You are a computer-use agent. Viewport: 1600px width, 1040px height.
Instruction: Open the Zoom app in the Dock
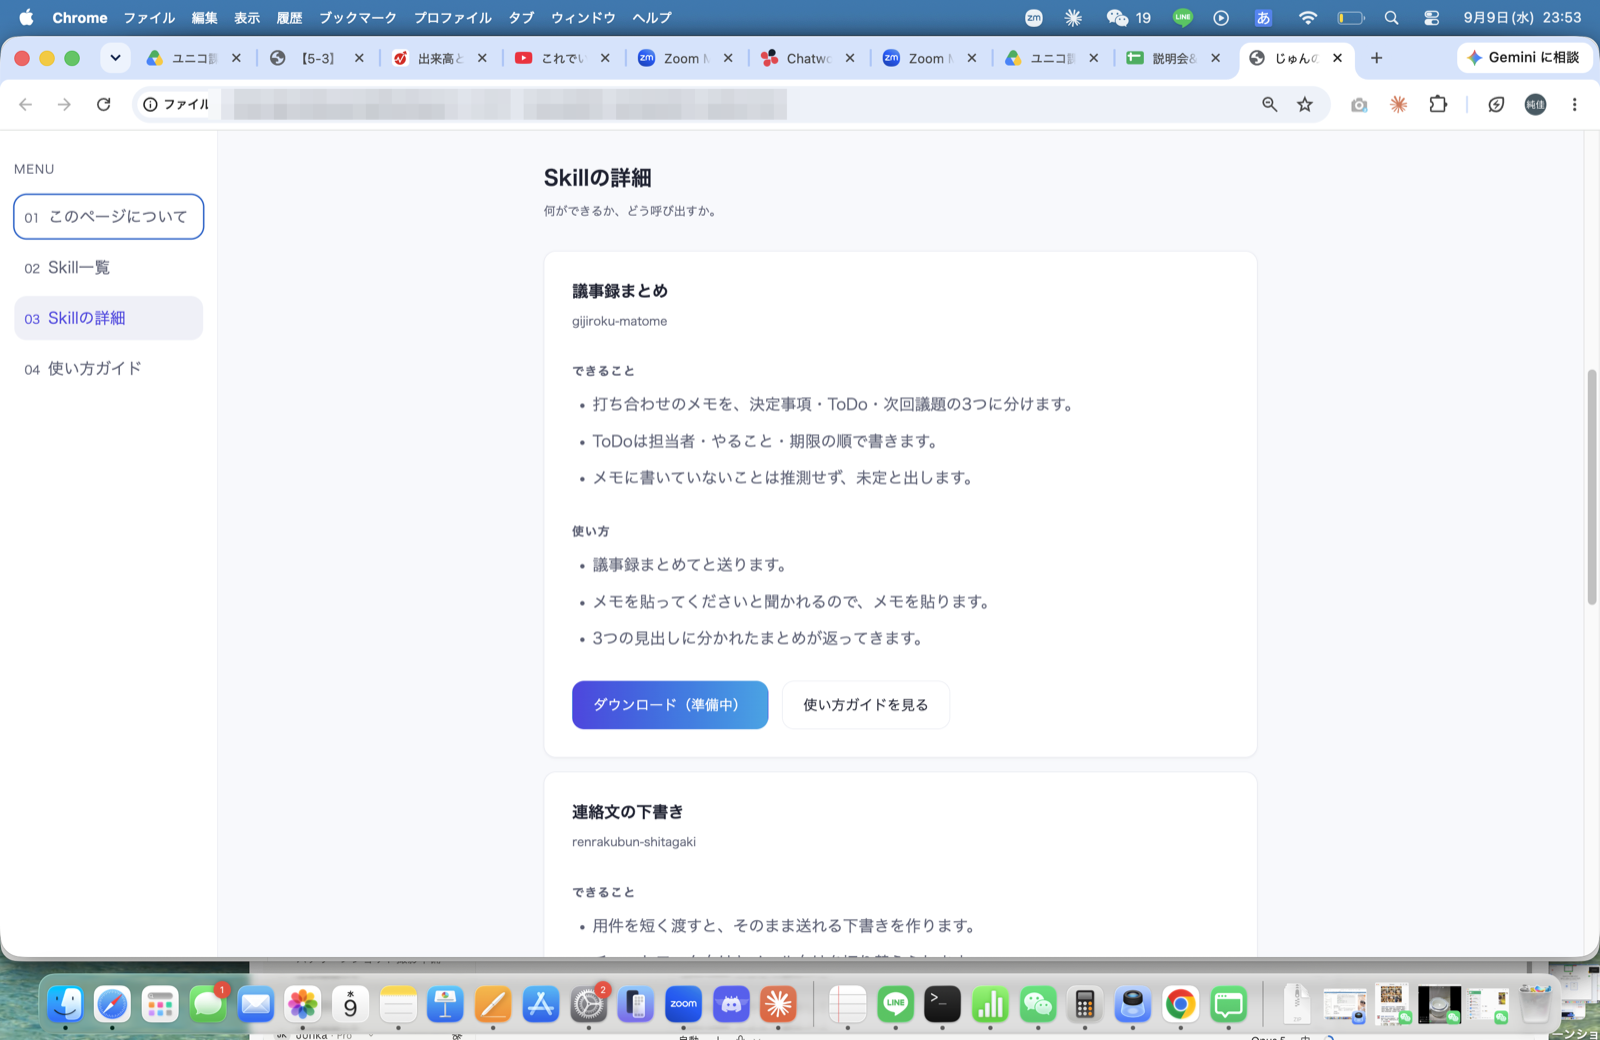pos(684,1004)
